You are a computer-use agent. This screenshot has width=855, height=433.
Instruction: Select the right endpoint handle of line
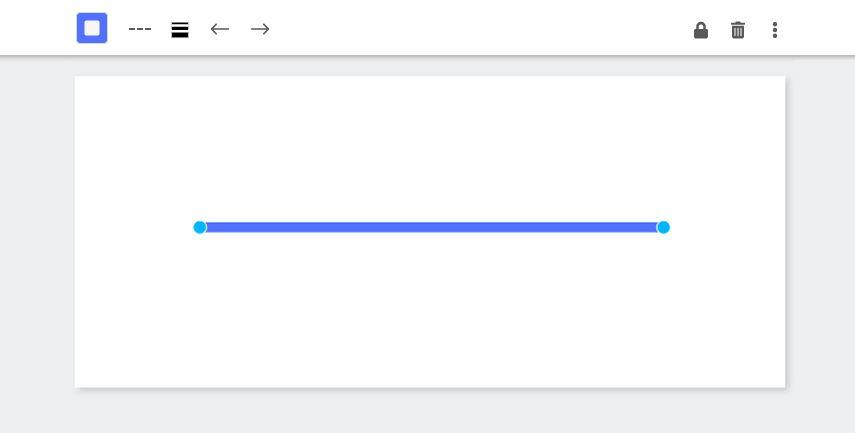(x=663, y=227)
